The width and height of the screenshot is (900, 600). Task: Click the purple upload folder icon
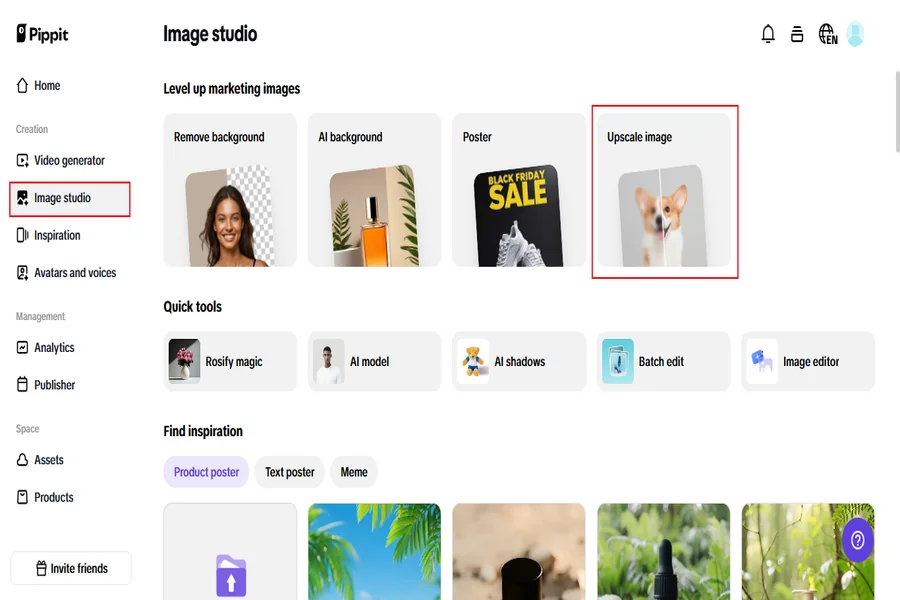tap(231, 576)
